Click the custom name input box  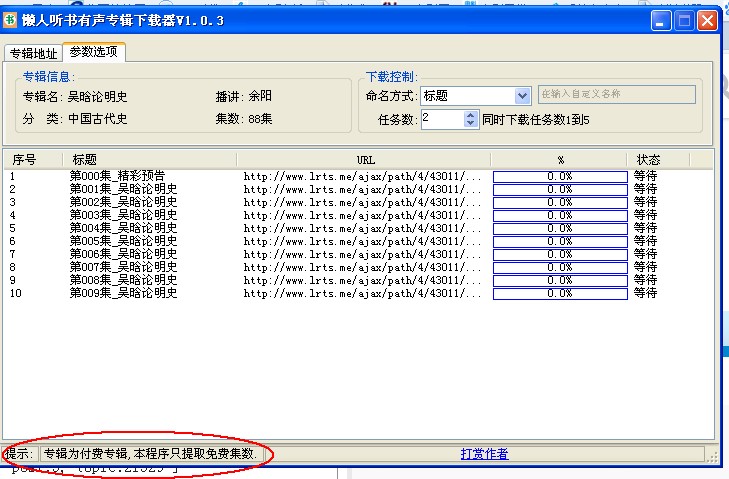click(x=616, y=95)
